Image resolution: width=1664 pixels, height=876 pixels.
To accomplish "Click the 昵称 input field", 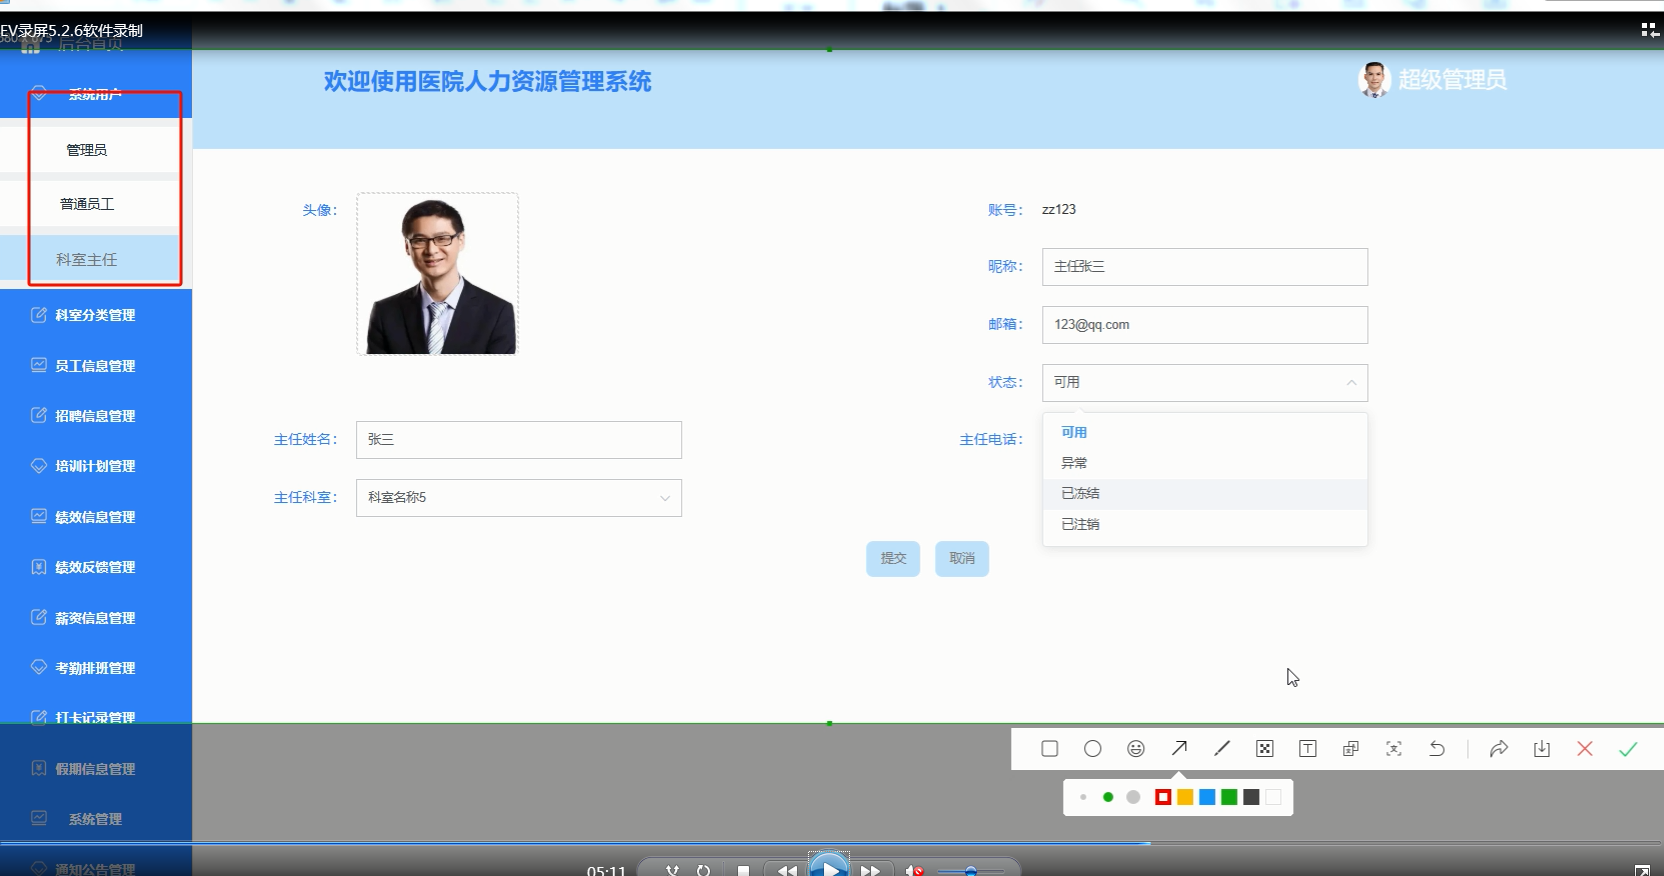I will [x=1205, y=267].
